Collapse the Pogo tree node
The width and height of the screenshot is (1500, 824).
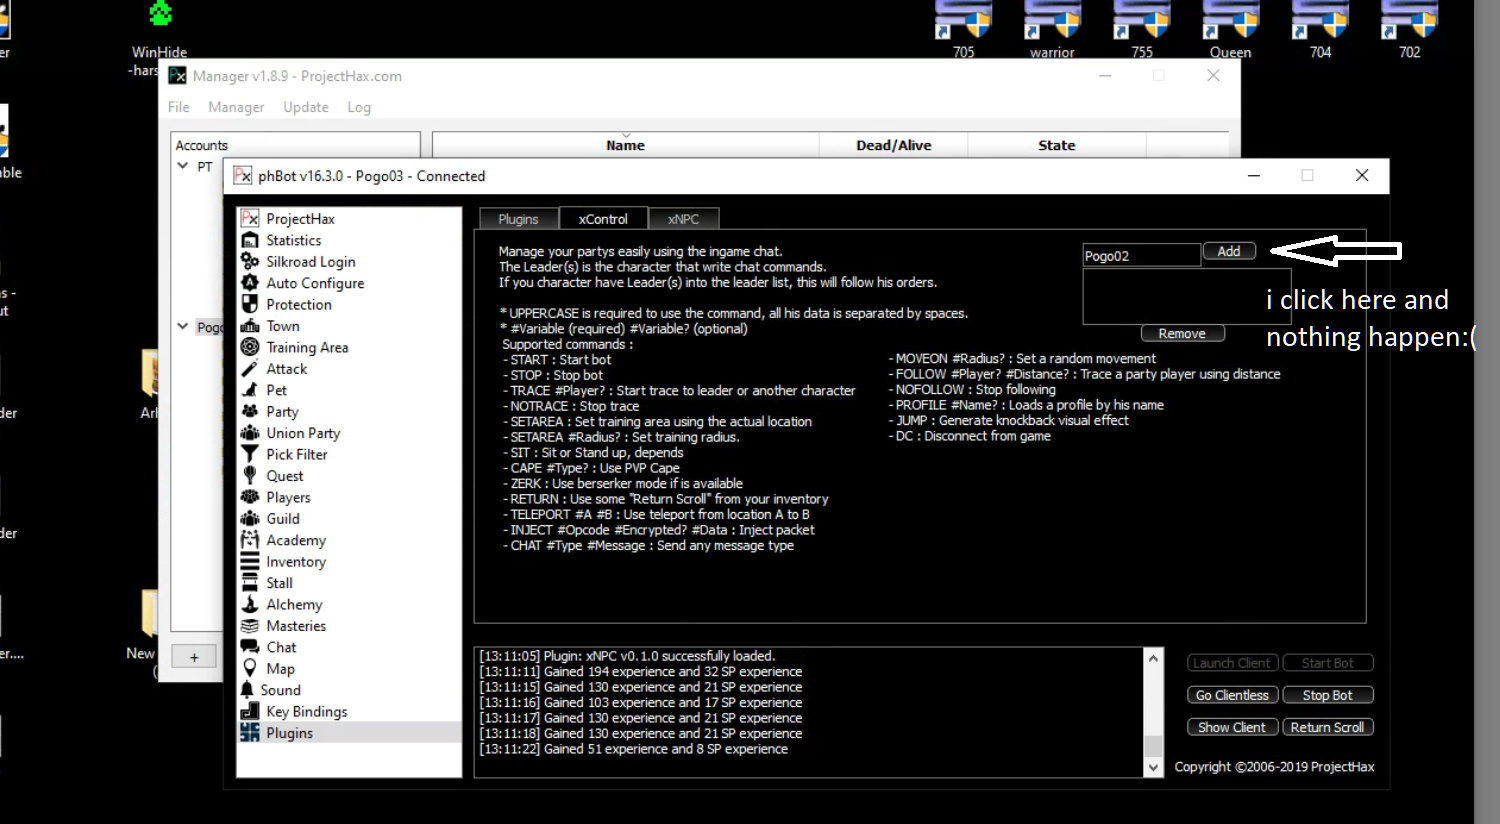click(x=182, y=326)
